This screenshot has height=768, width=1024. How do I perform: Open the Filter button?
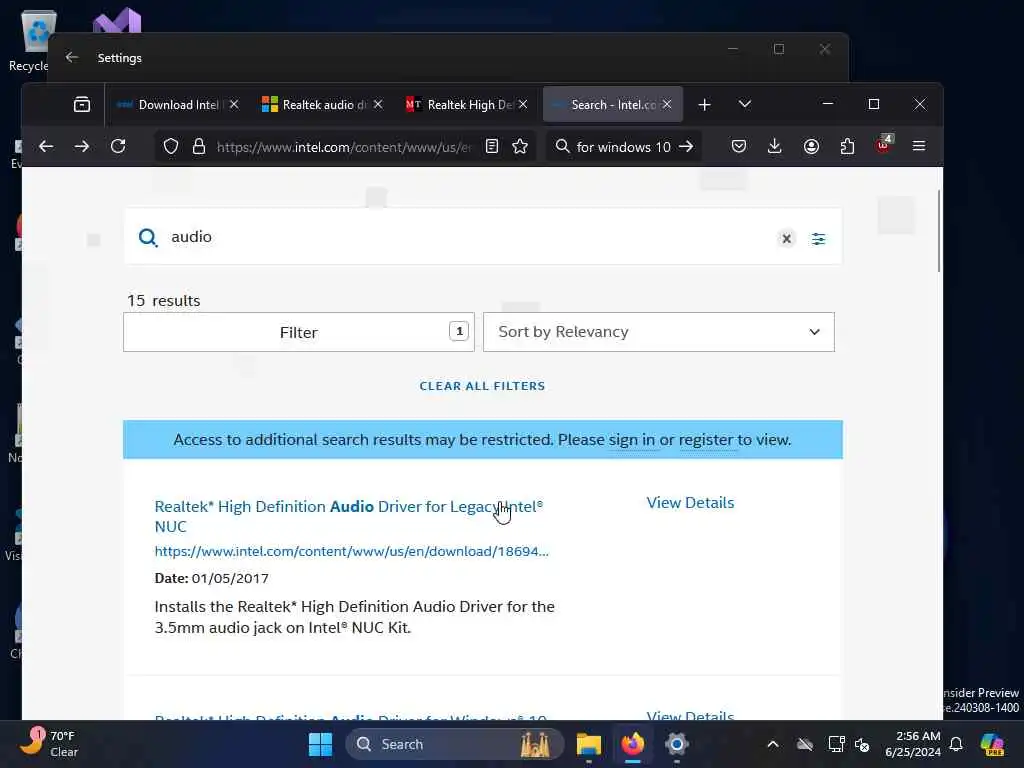click(x=298, y=332)
